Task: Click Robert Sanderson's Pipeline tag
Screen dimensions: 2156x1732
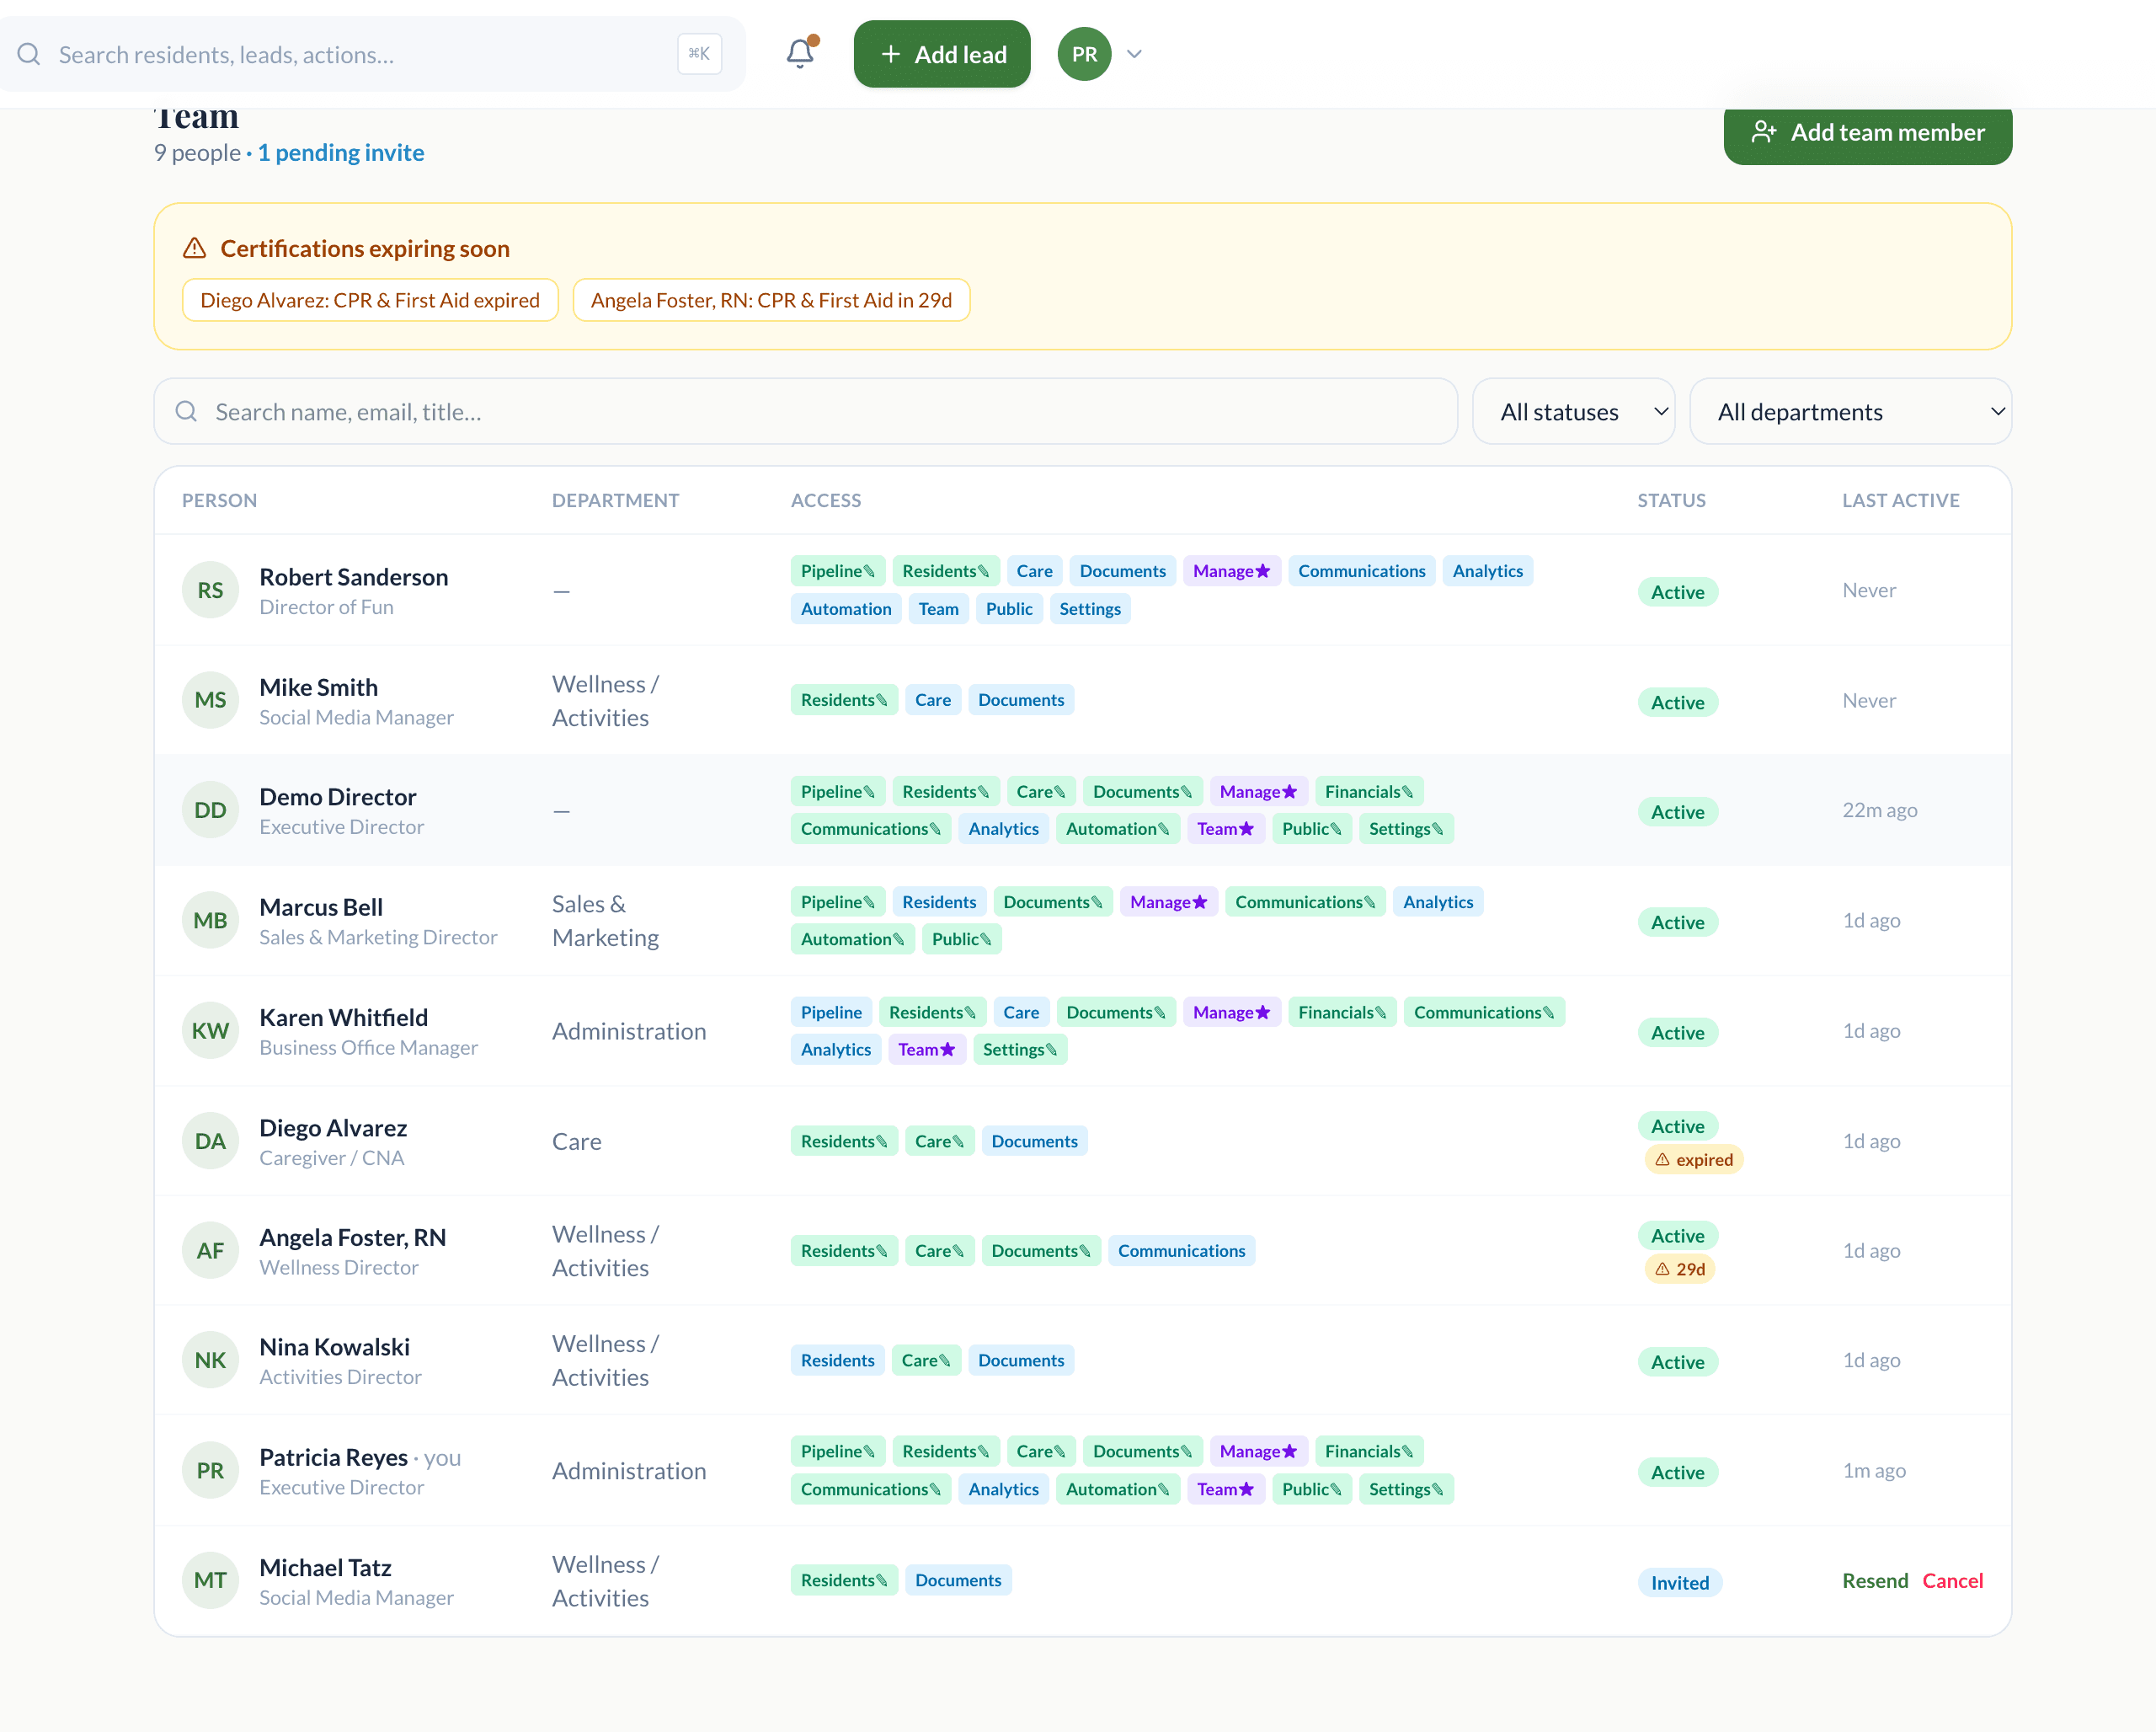Action: [x=837, y=571]
